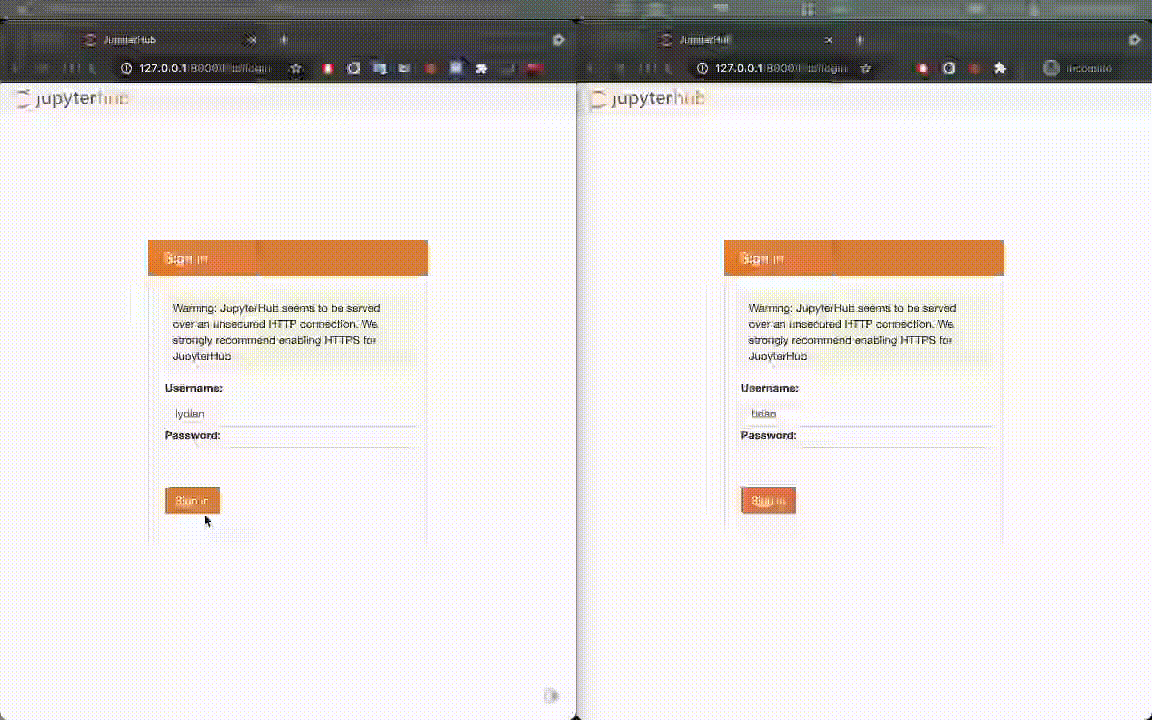The height and width of the screenshot is (720, 1152).
Task: Click the JupyterHub logo on the left page
Action: (70, 99)
